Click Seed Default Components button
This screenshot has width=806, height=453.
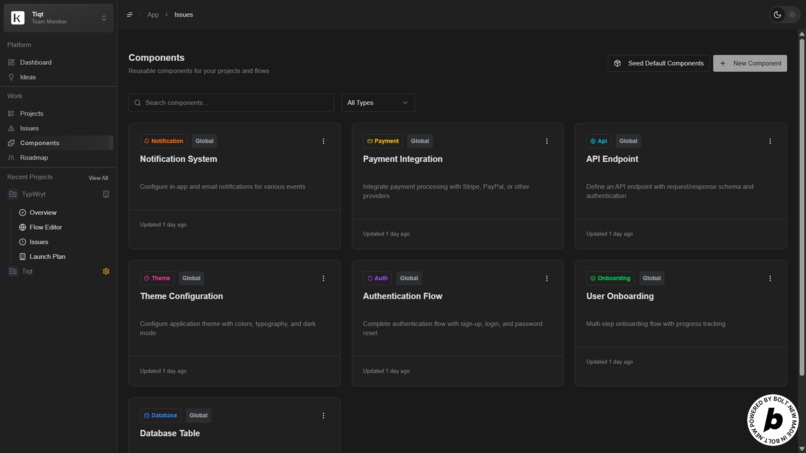(x=658, y=63)
